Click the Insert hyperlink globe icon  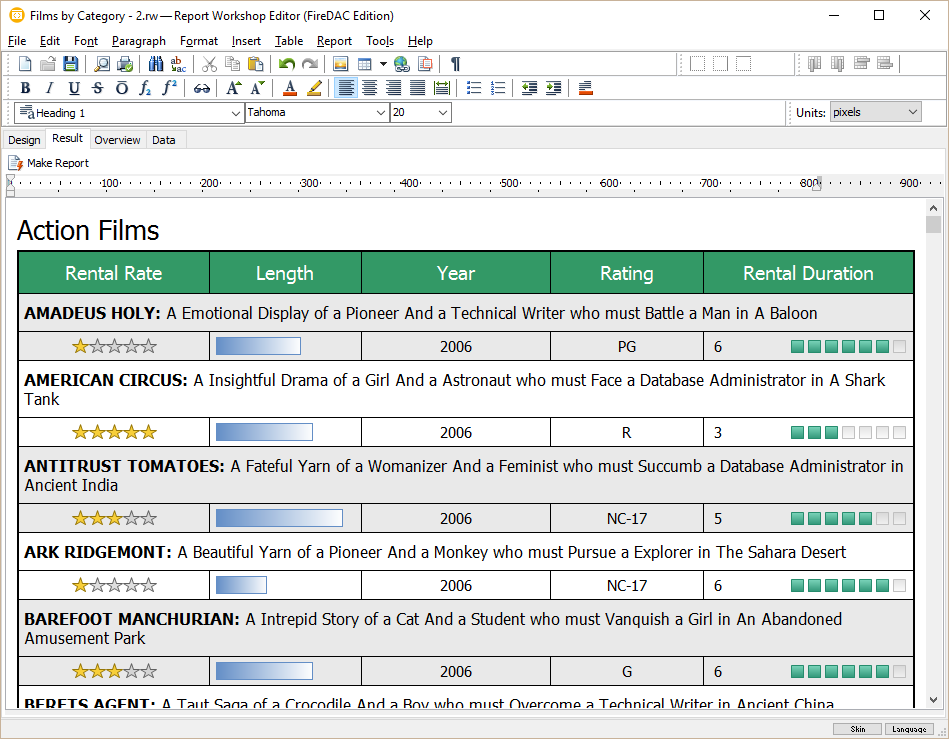[401, 64]
